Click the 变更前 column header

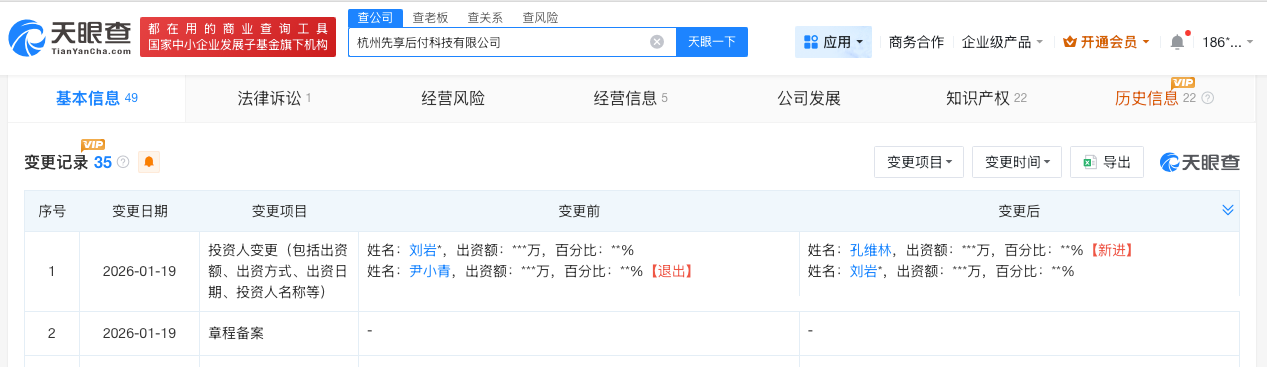pyautogui.click(x=579, y=211)
